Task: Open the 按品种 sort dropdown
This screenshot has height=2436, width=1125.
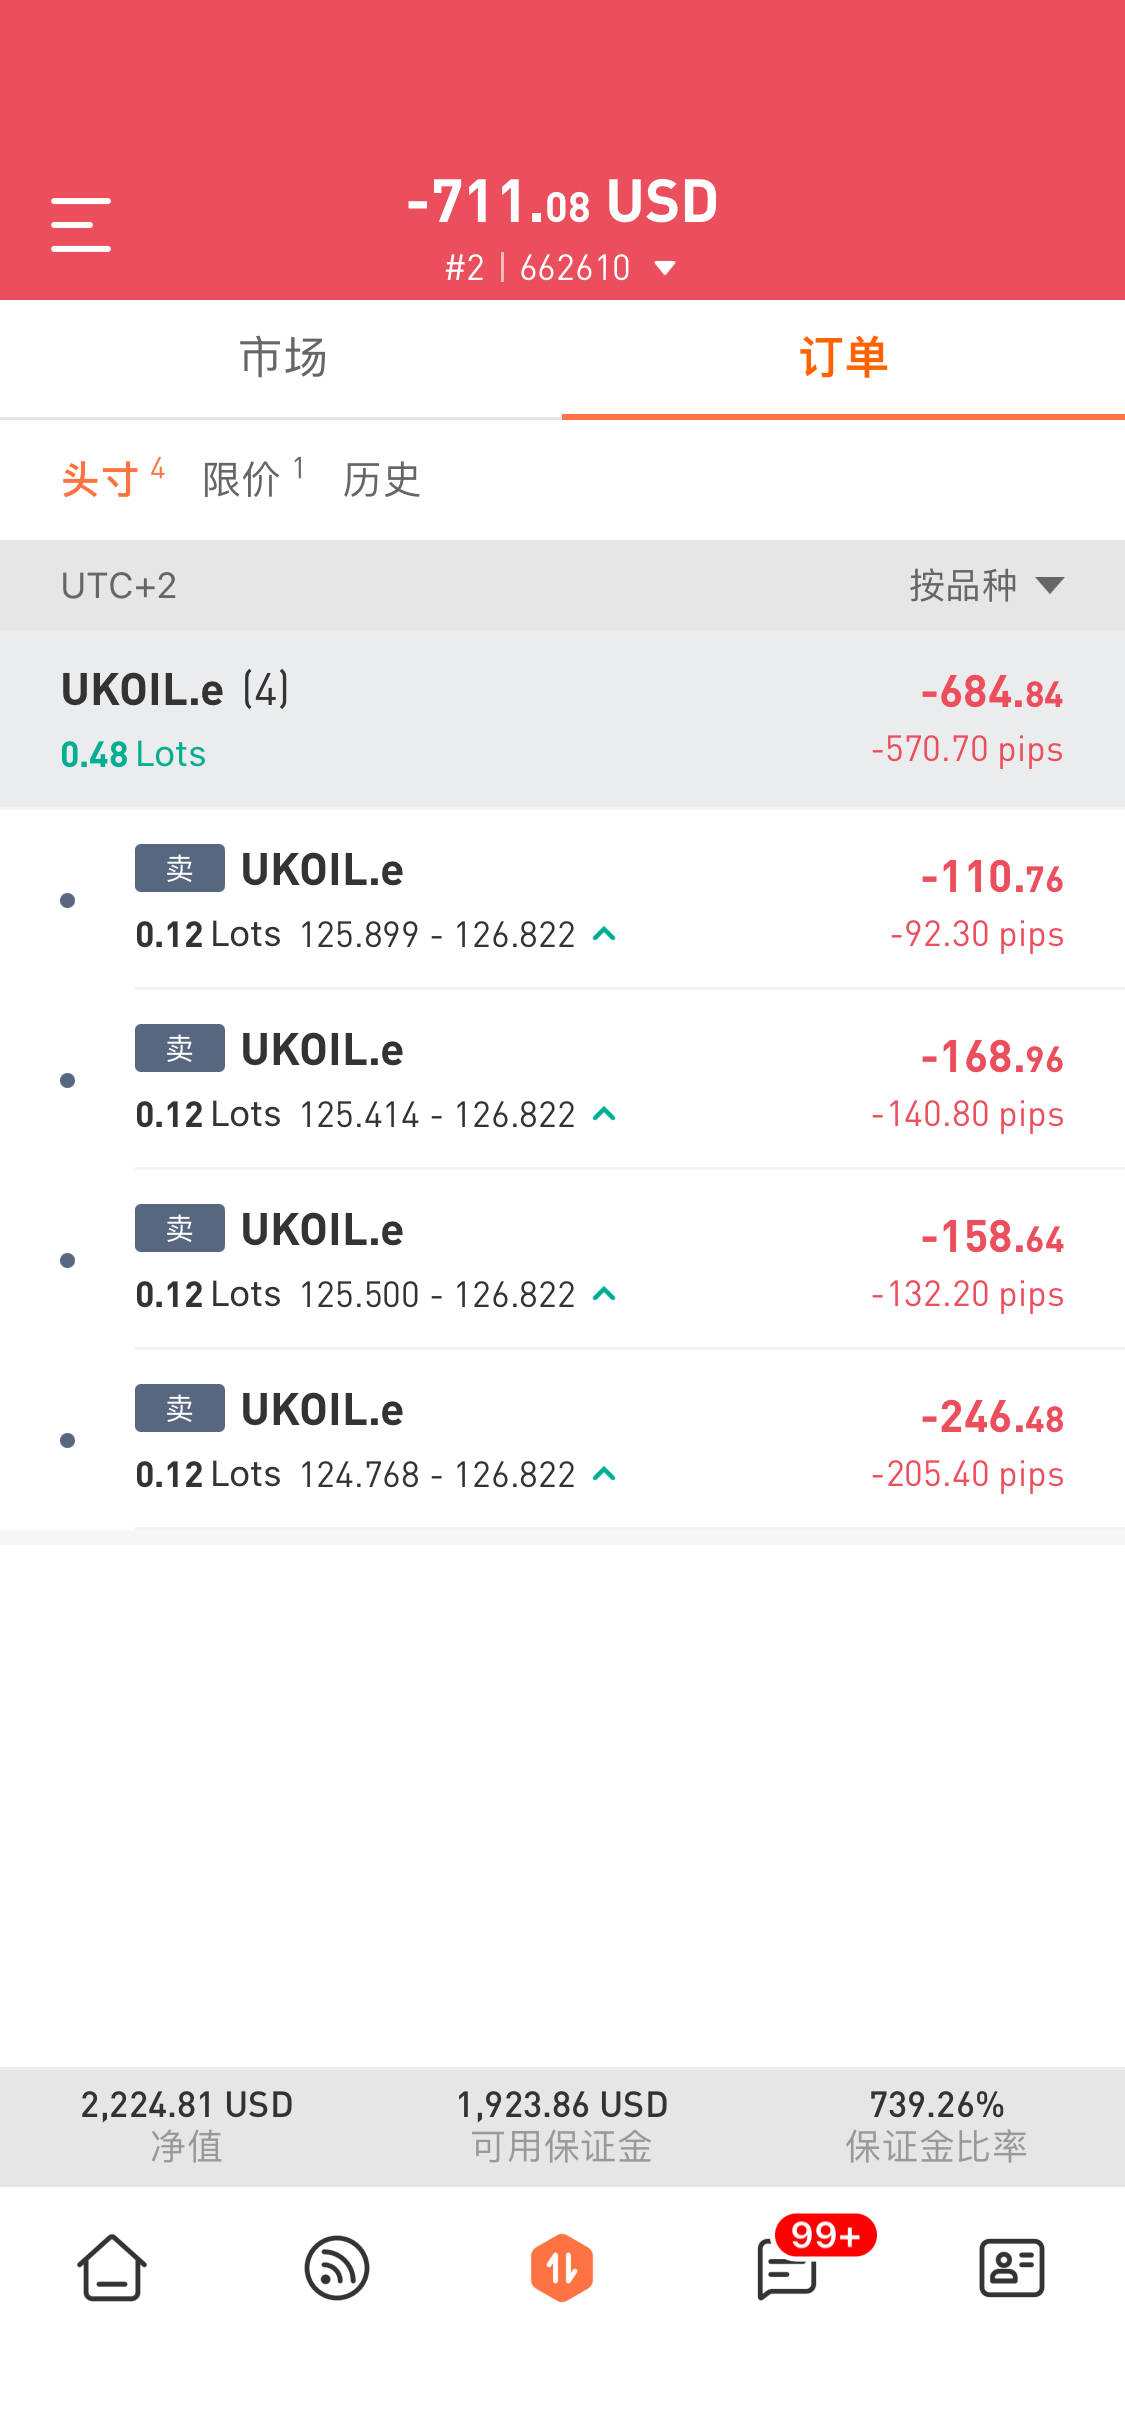Action: click(987, 585)
